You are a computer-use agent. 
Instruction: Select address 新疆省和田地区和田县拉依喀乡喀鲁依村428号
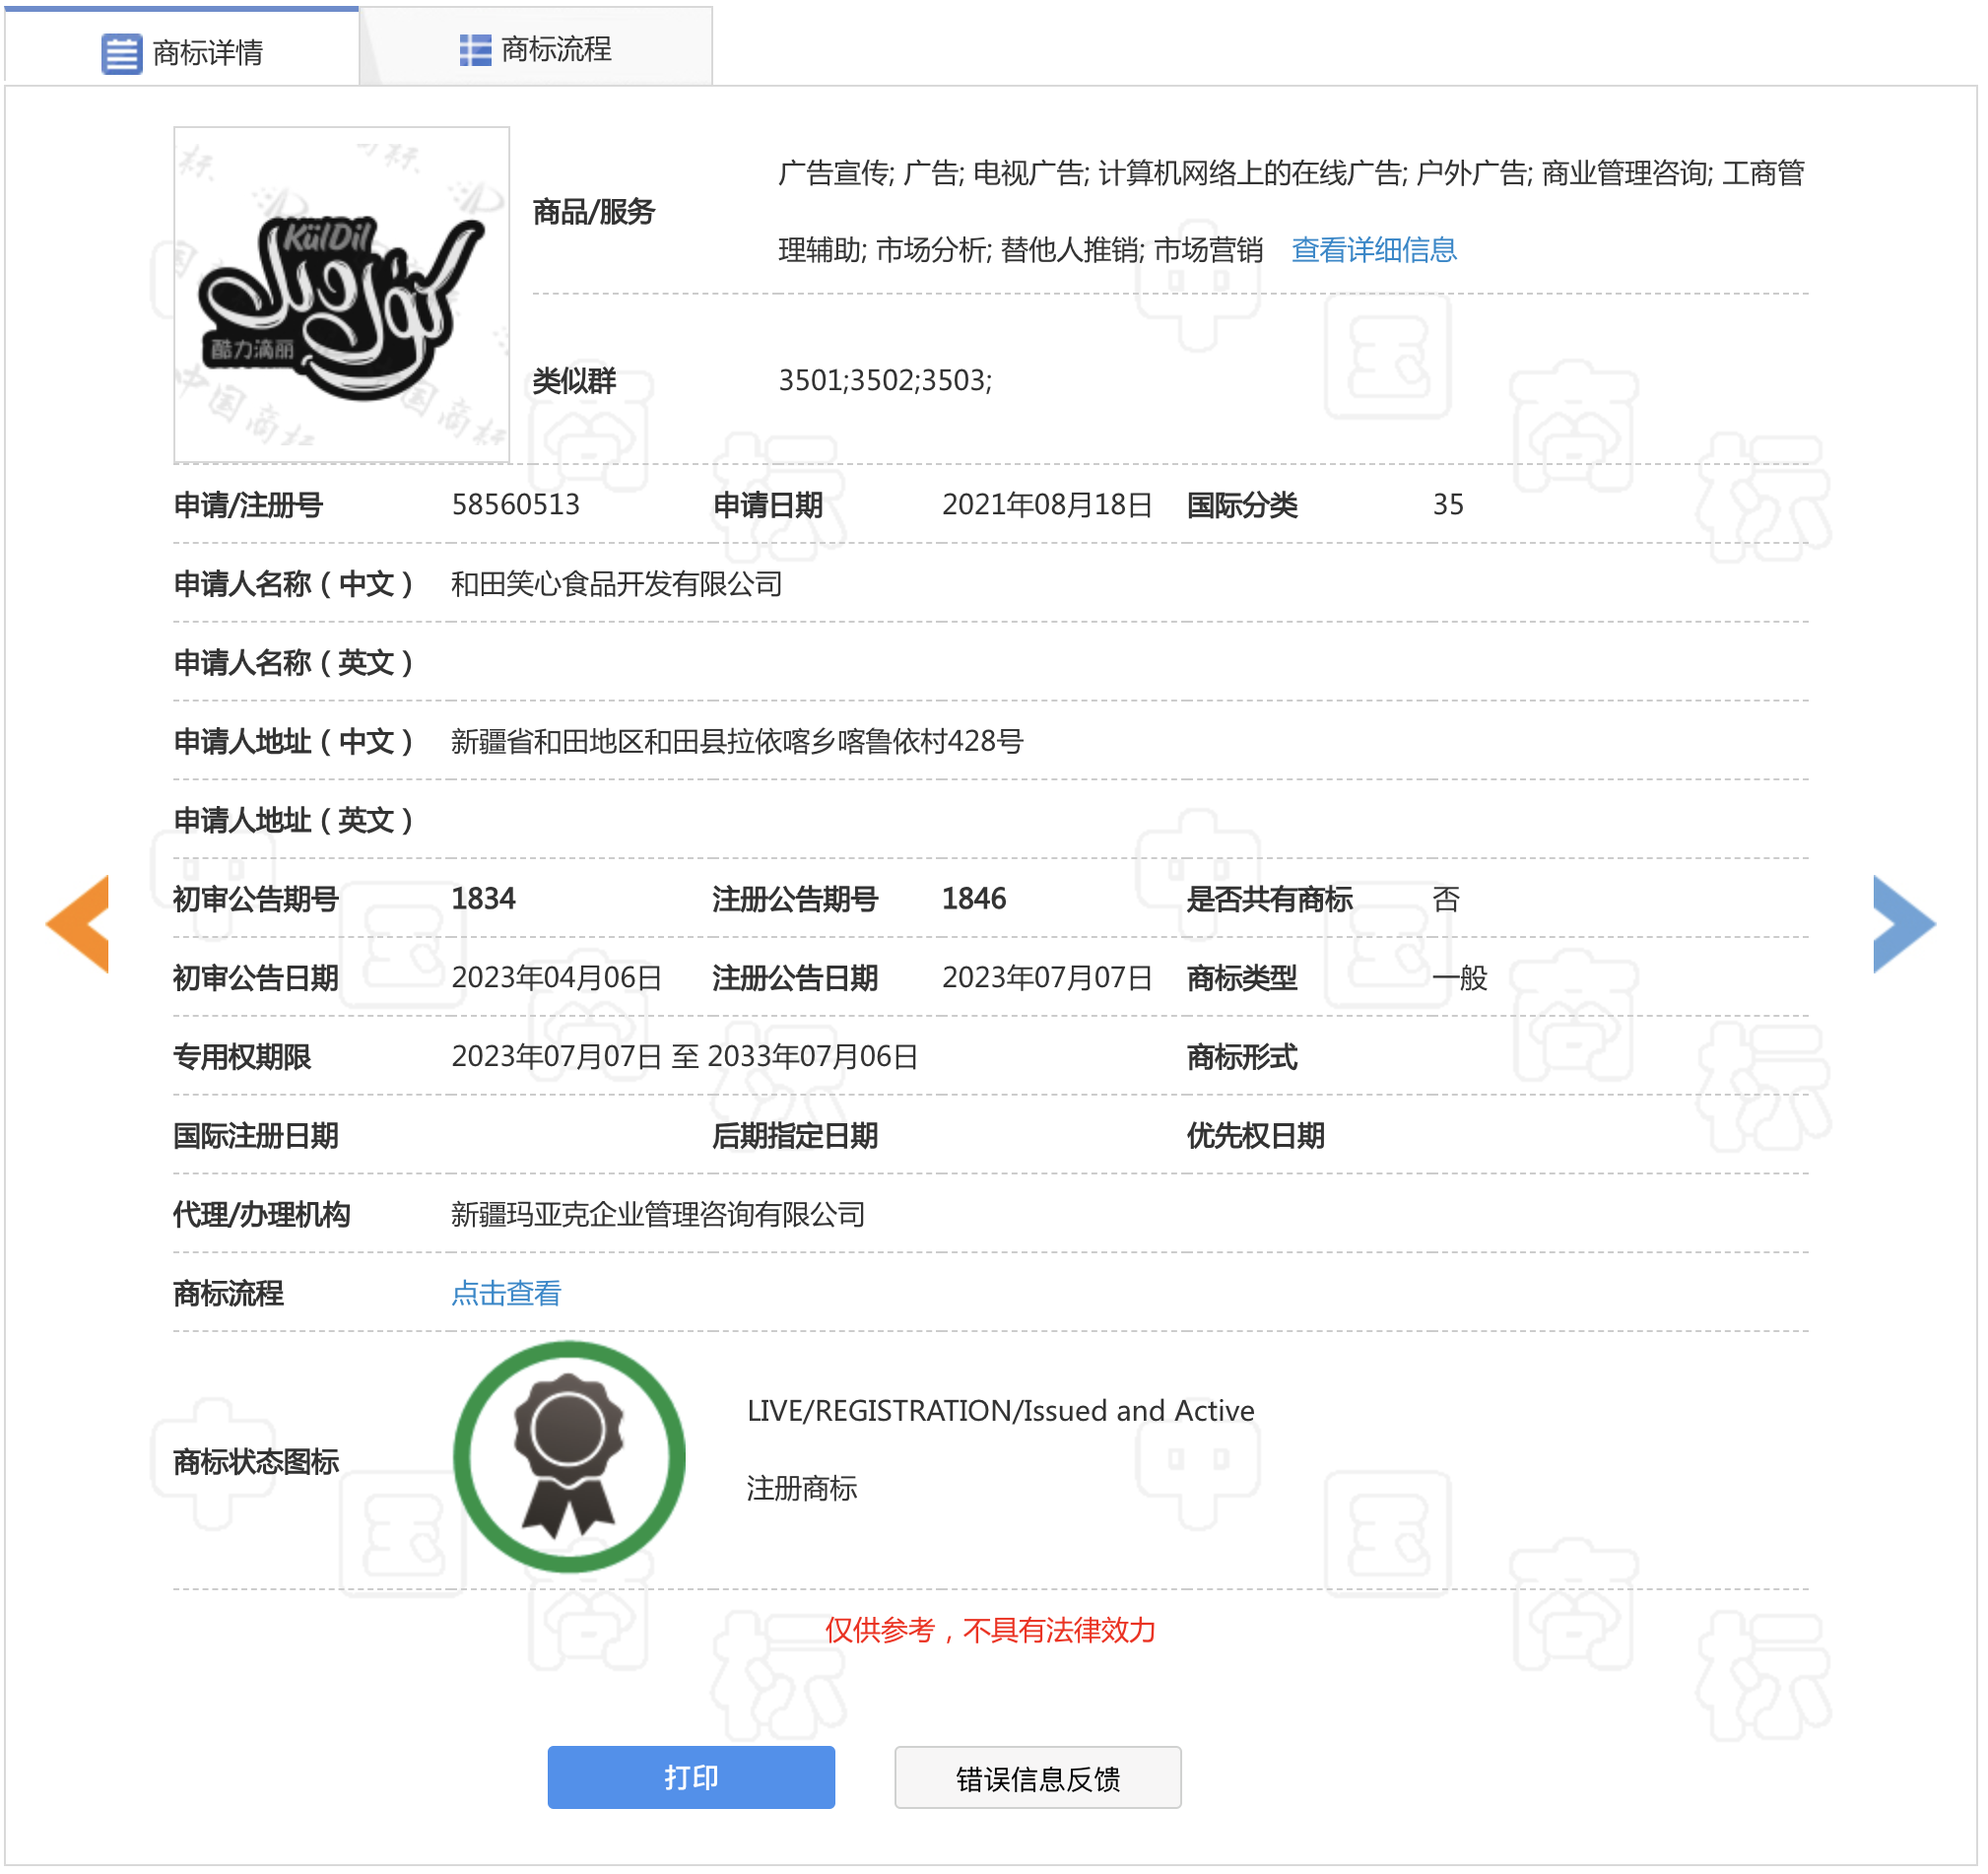[x=738, y=742]
